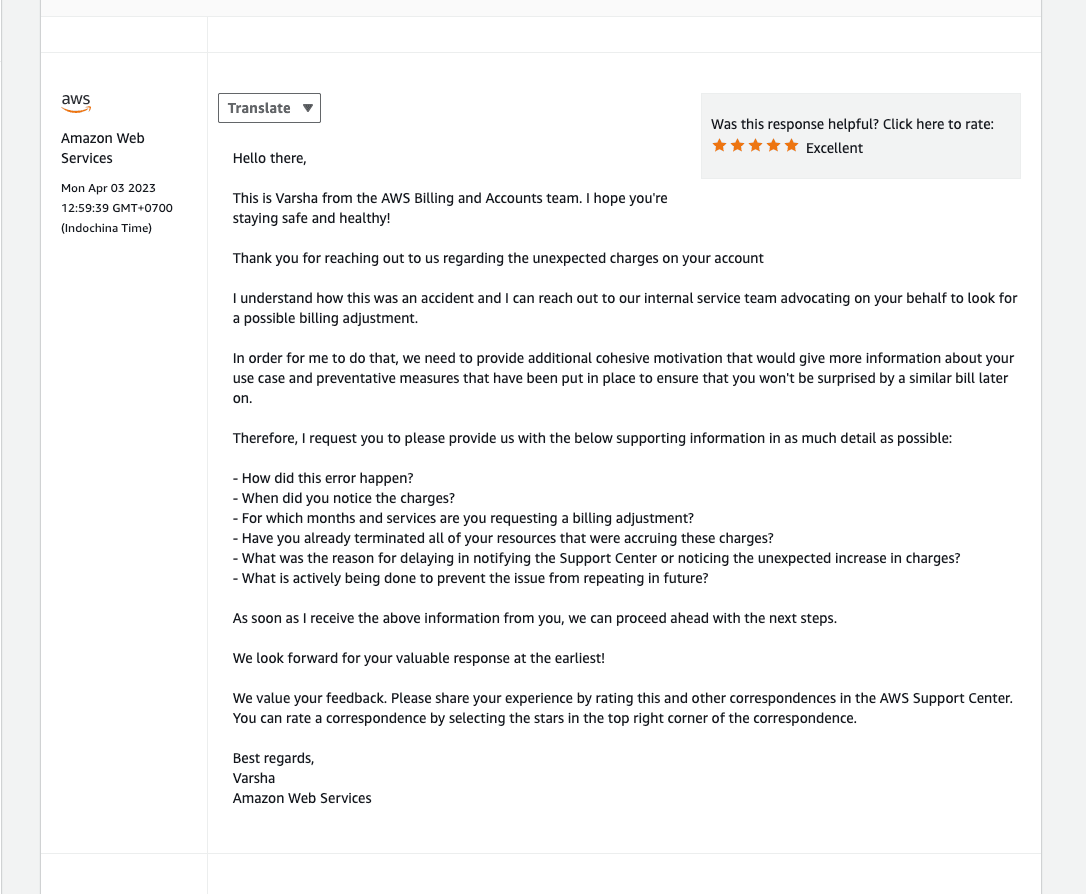
Task: Pick the fourth rating star
Action: pyautogui.click(x=773, y=146)
